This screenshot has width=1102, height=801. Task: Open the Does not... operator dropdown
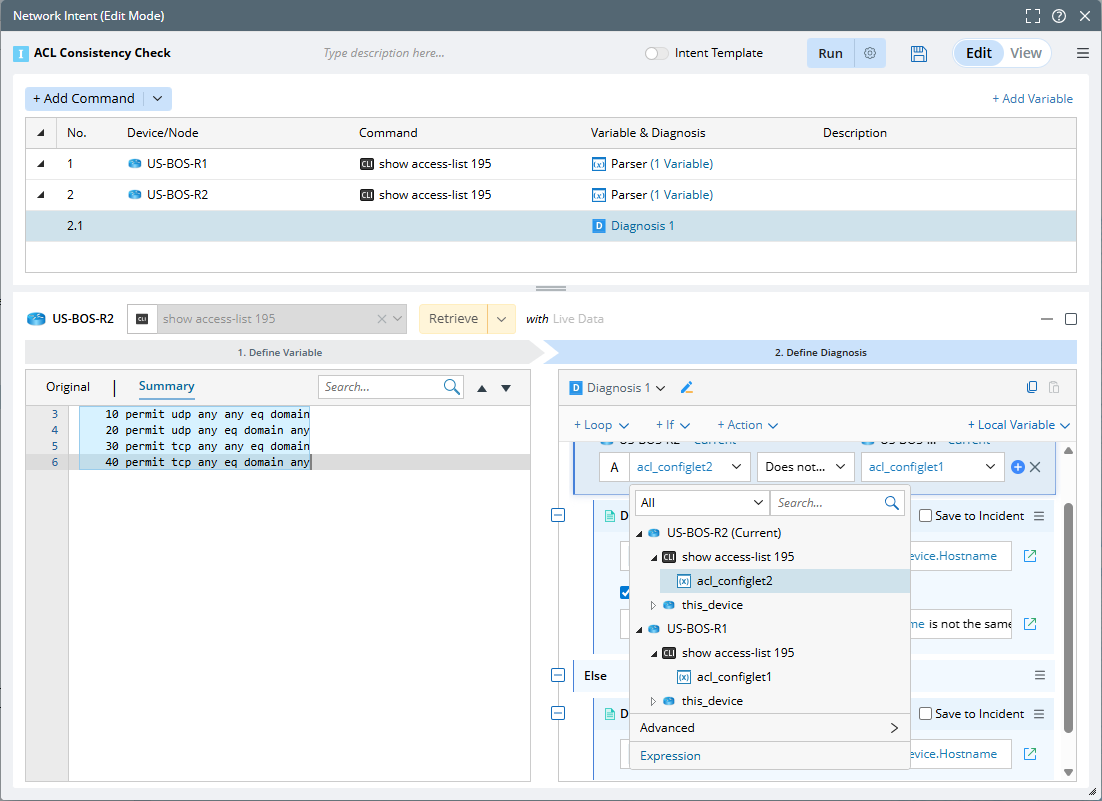(805, 467)
